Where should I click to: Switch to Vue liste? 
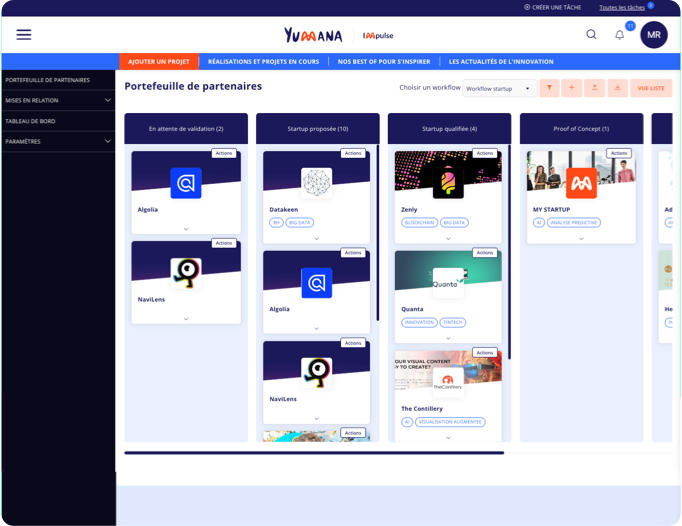651,88
